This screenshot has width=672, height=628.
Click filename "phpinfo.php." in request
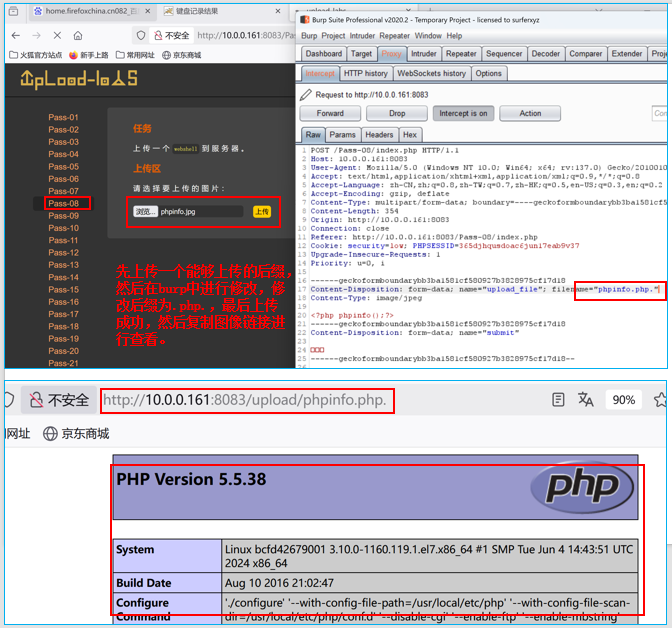coord(627,290)
